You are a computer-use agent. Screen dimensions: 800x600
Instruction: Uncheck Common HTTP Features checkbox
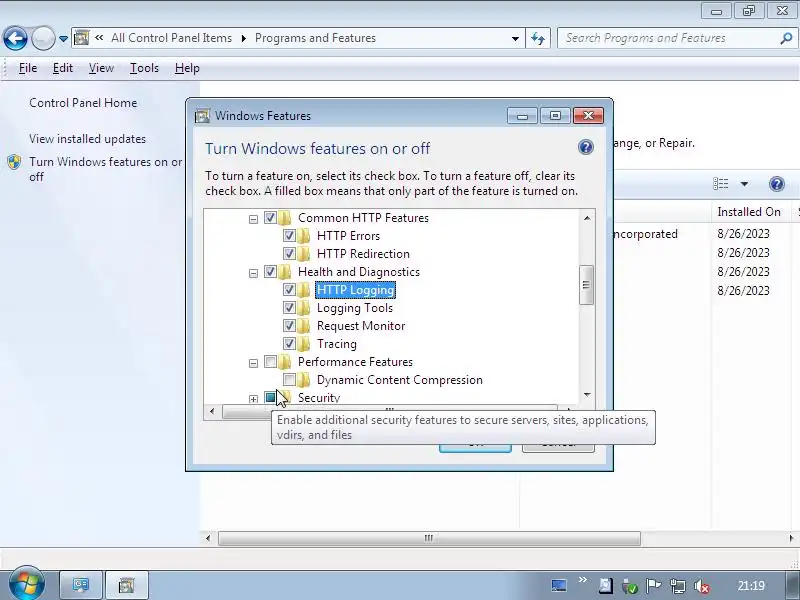[x=270, y=218]
